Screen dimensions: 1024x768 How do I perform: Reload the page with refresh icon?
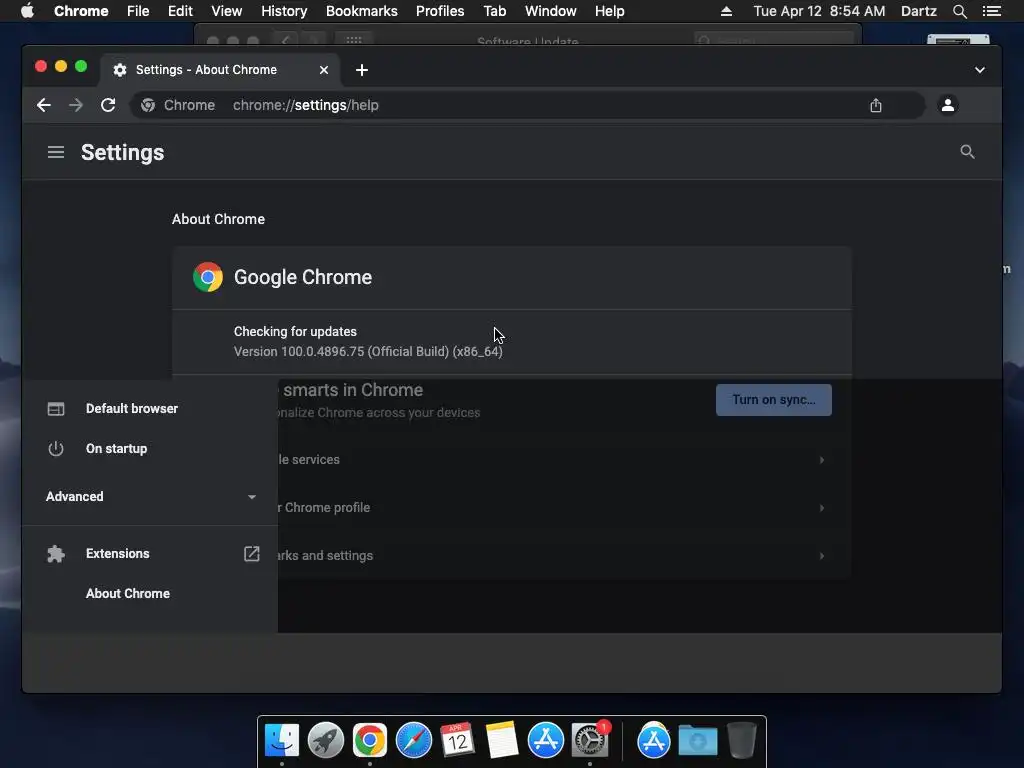tap(108, 105)
